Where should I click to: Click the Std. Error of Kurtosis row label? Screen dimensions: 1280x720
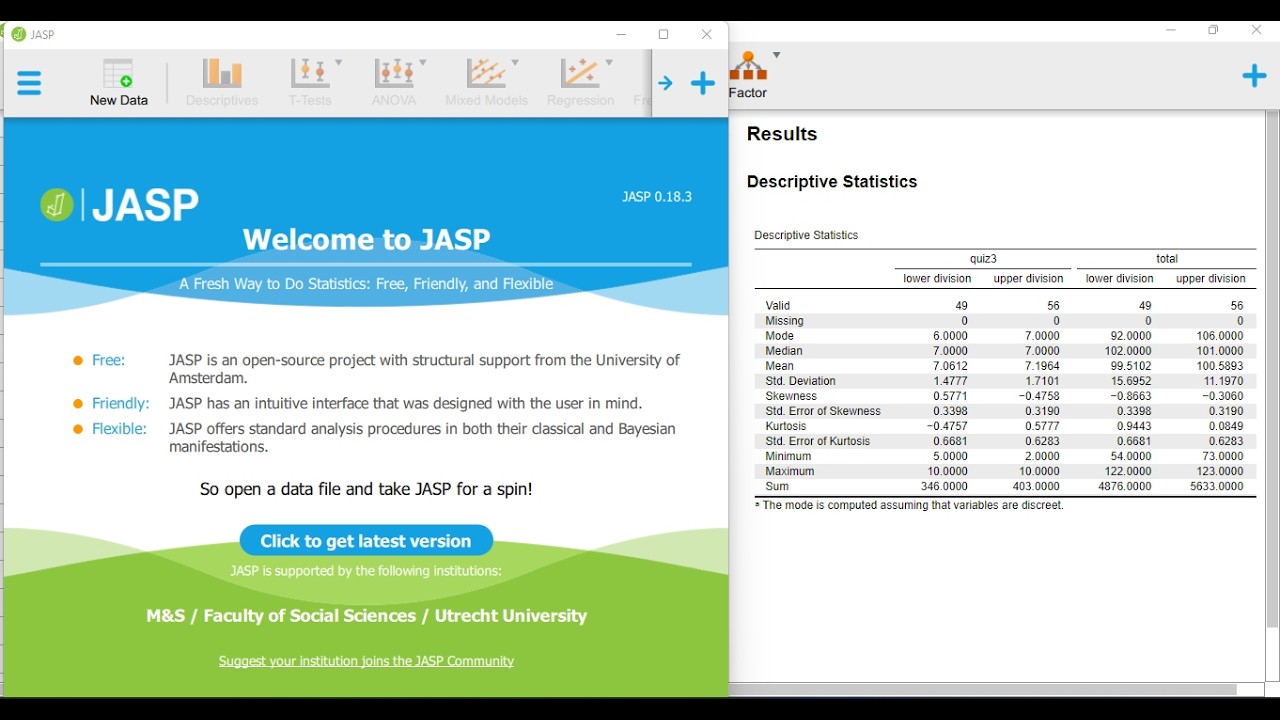tap(818, 442)
